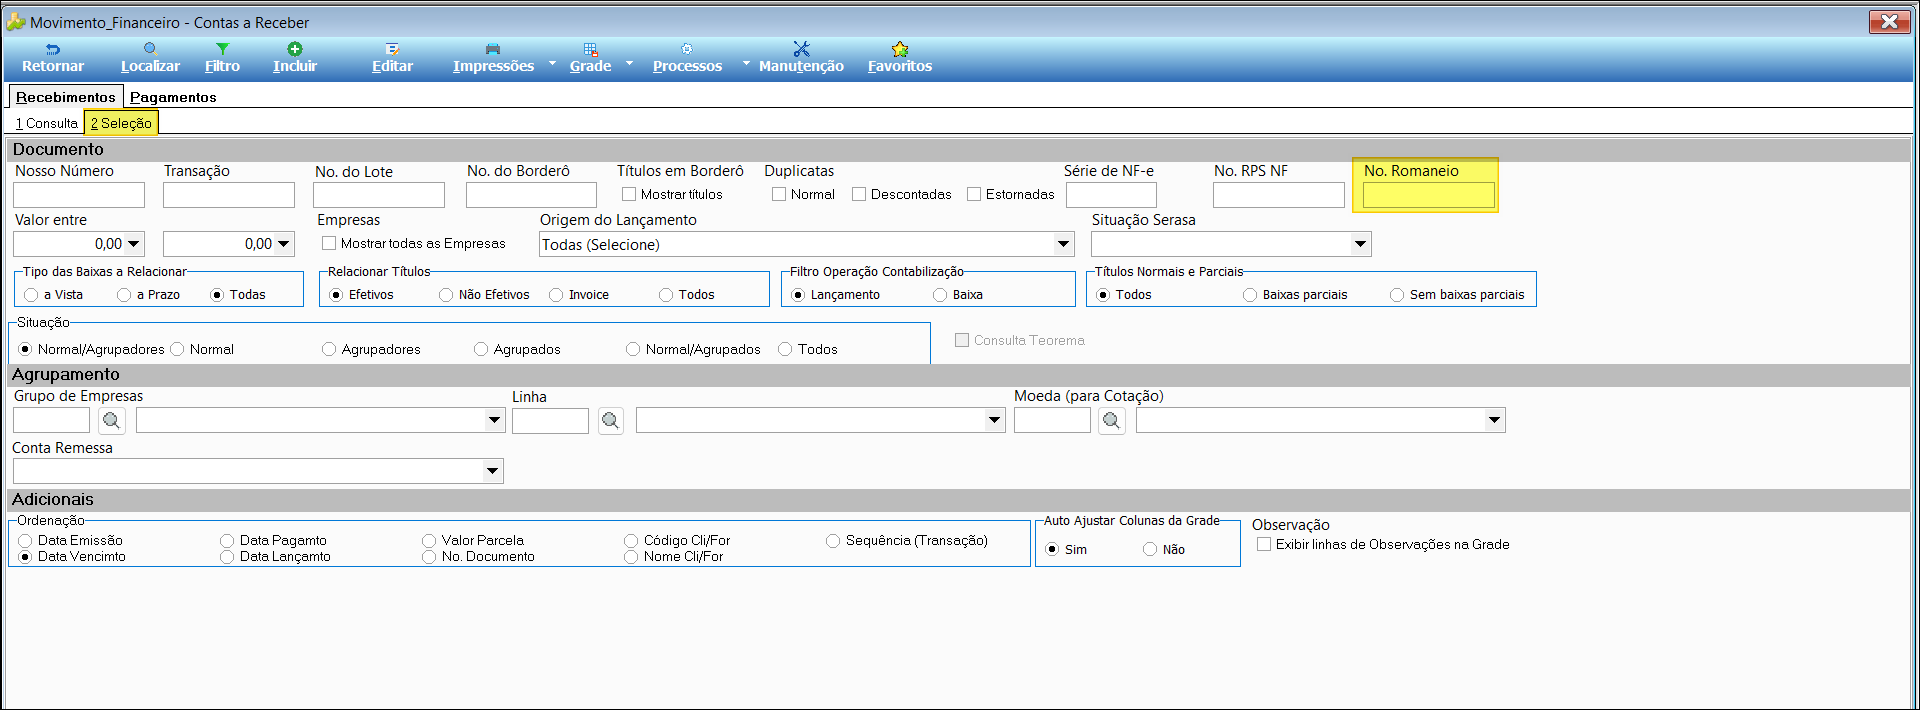The image size is (1920, 710).
Task: Click the No. do Lote field
Action: point(379,195)
